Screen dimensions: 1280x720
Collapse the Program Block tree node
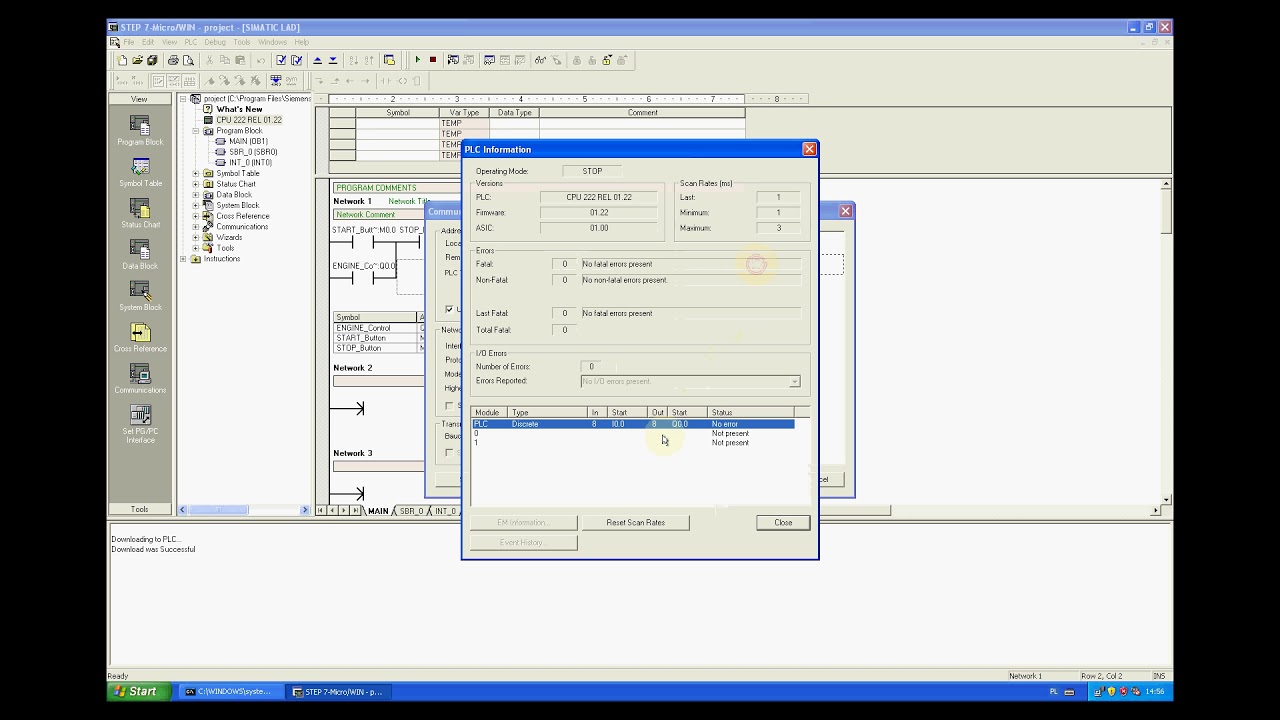point(196,131)
